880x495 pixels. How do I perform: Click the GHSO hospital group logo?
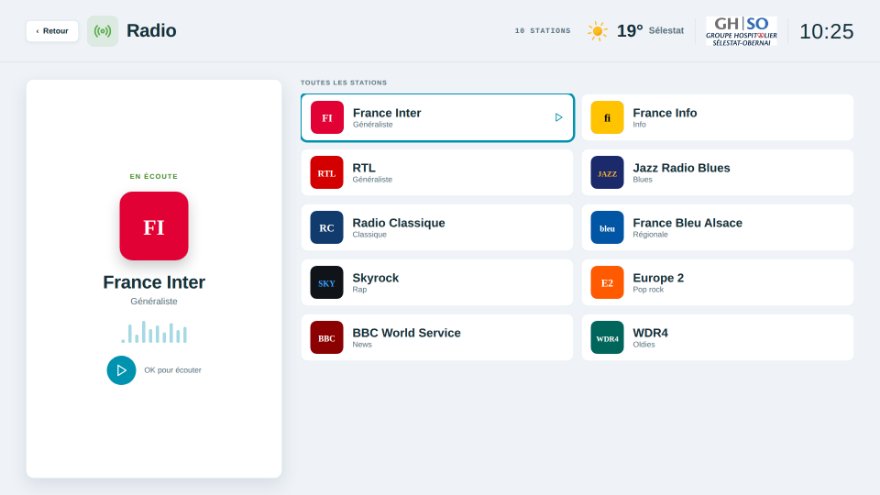(x=741, y=31)
